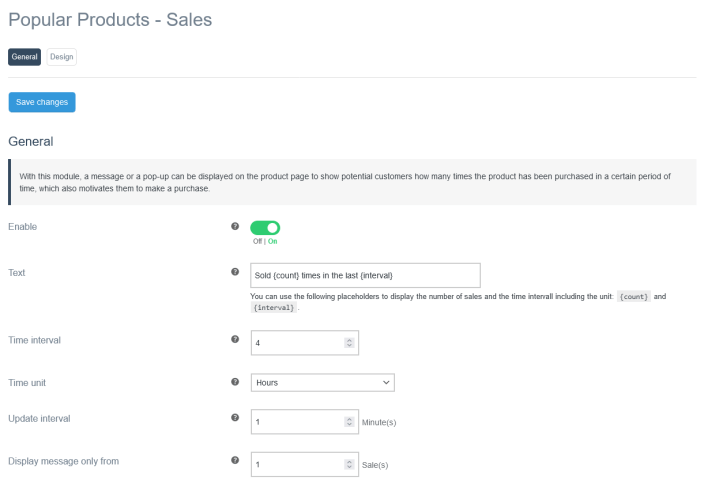Click the {count} placeholder code
Viewport: 704px width, 484px height.
tap(635, 297)
